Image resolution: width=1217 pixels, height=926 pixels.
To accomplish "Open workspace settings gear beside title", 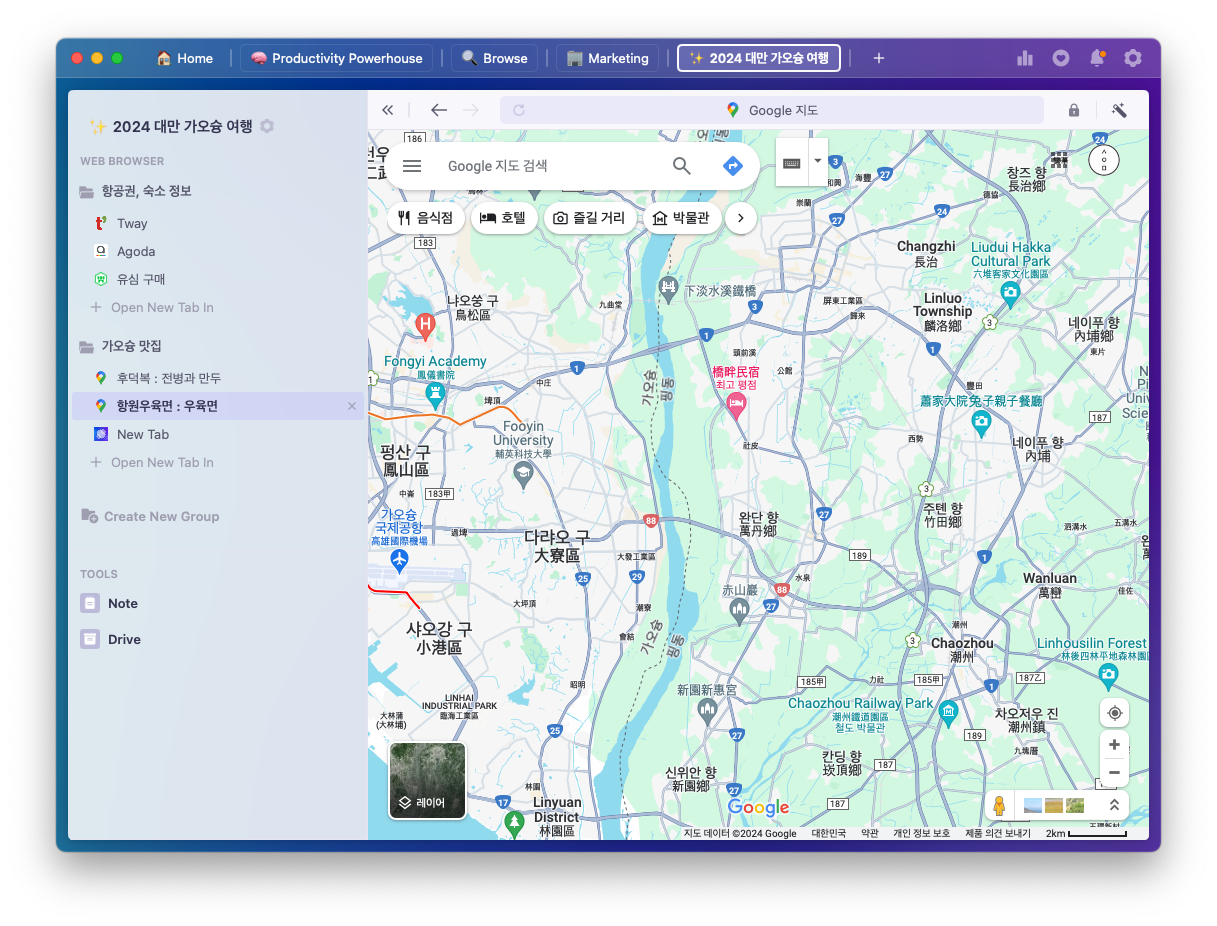I will 267,126.
